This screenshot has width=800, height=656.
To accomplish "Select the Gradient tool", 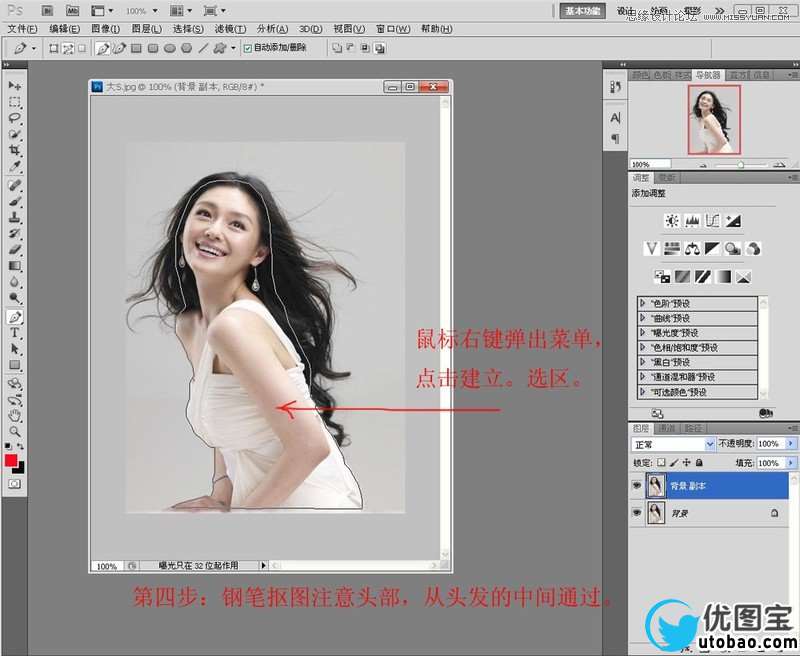I will 15,266.
